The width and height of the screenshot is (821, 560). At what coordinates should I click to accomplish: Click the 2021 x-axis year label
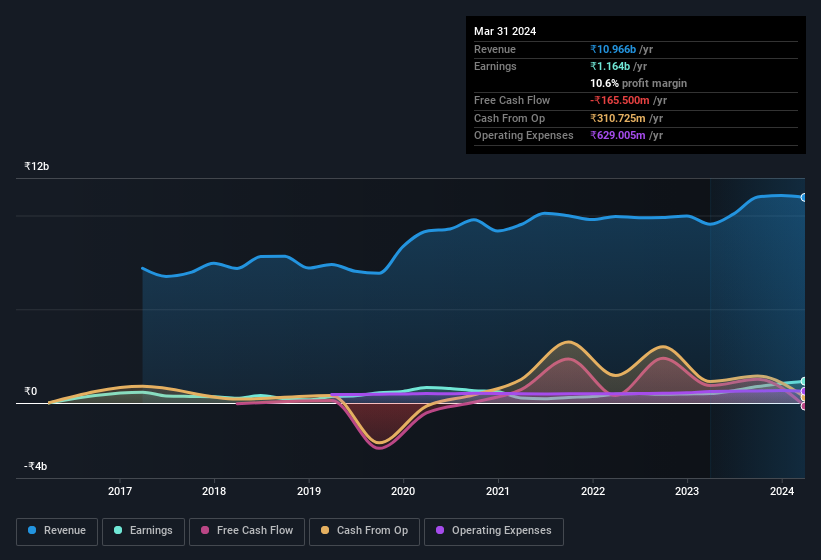click(497, 491)
